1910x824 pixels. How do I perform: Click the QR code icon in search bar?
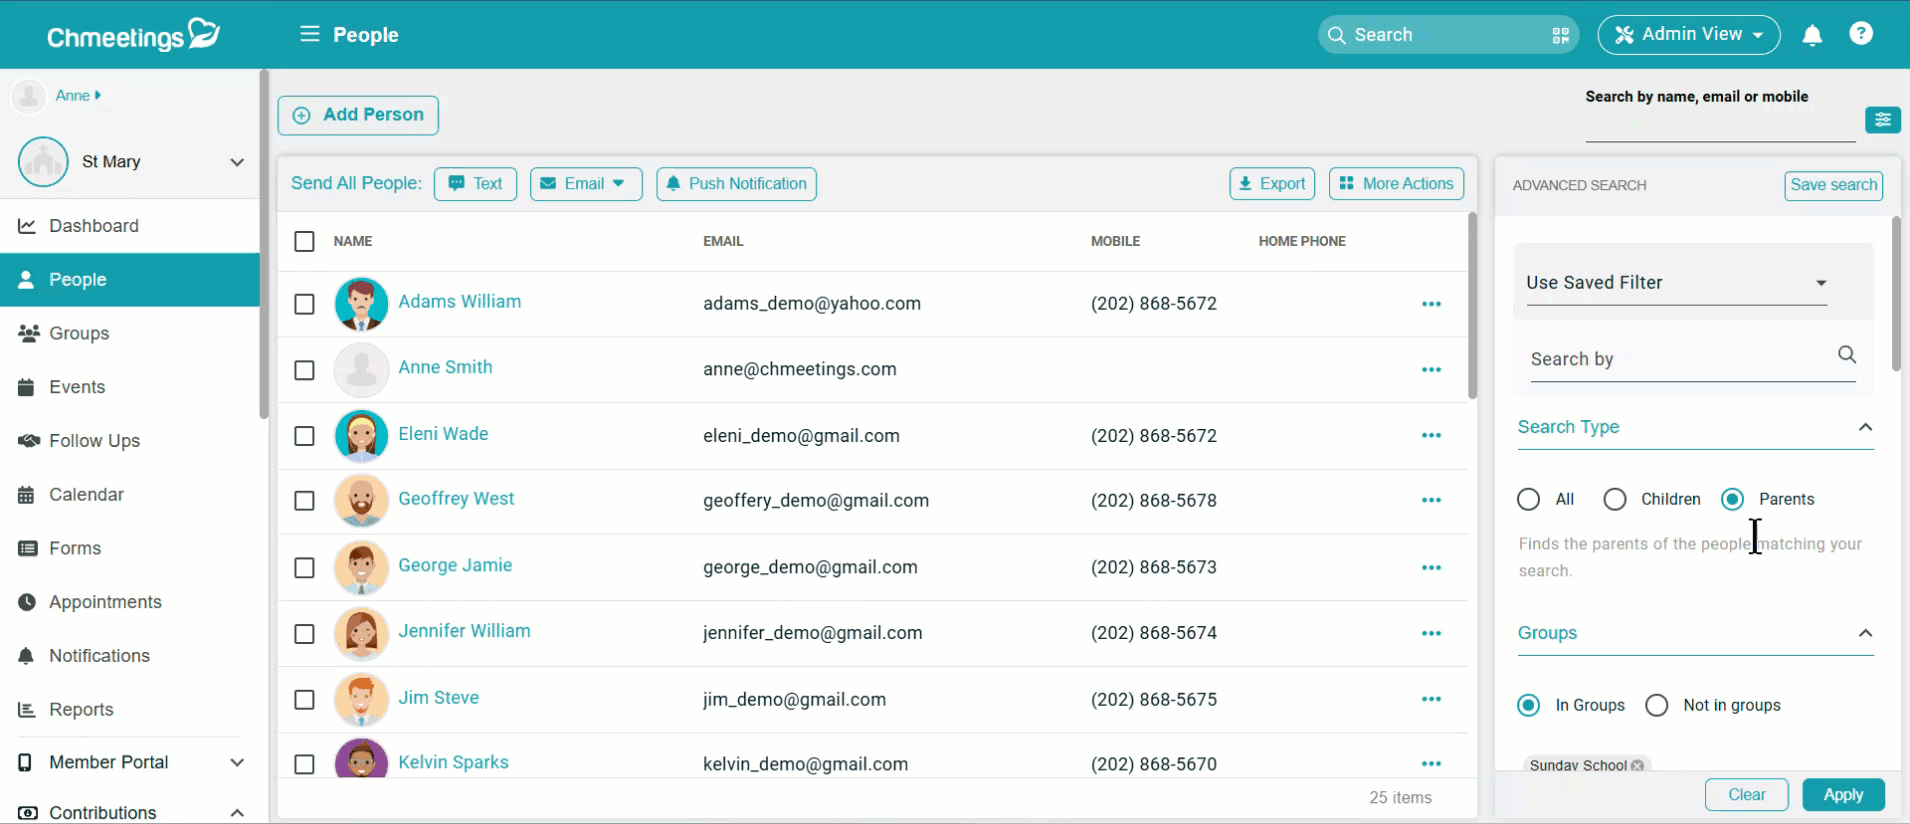coord(1560,35)
